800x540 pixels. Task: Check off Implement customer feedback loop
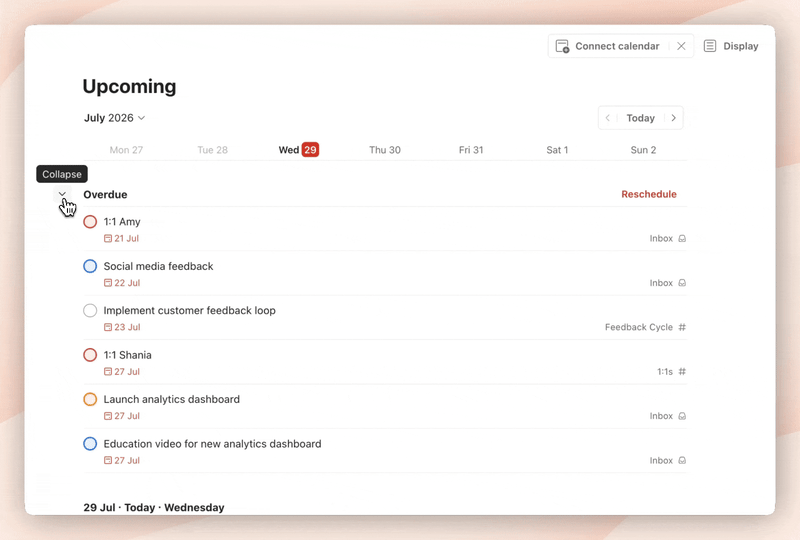click(x=90, y=310)
